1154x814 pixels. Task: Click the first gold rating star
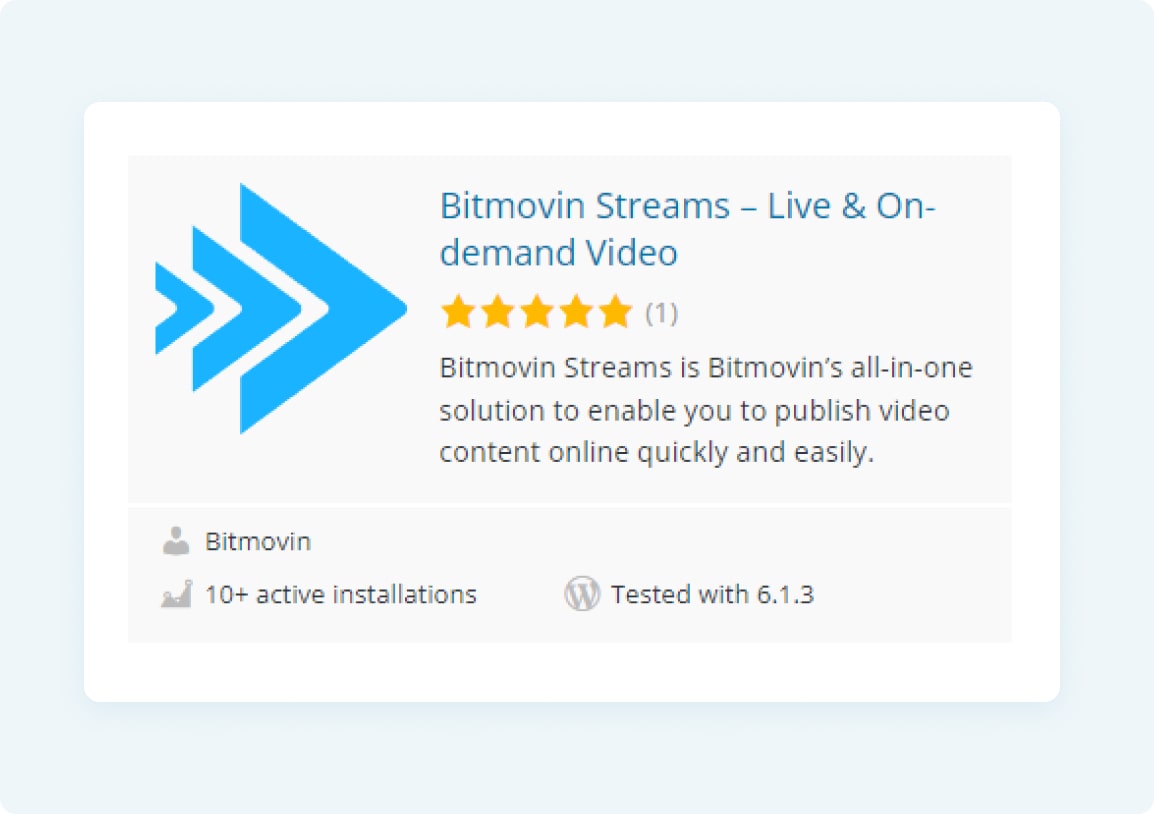tap(458, 311)
